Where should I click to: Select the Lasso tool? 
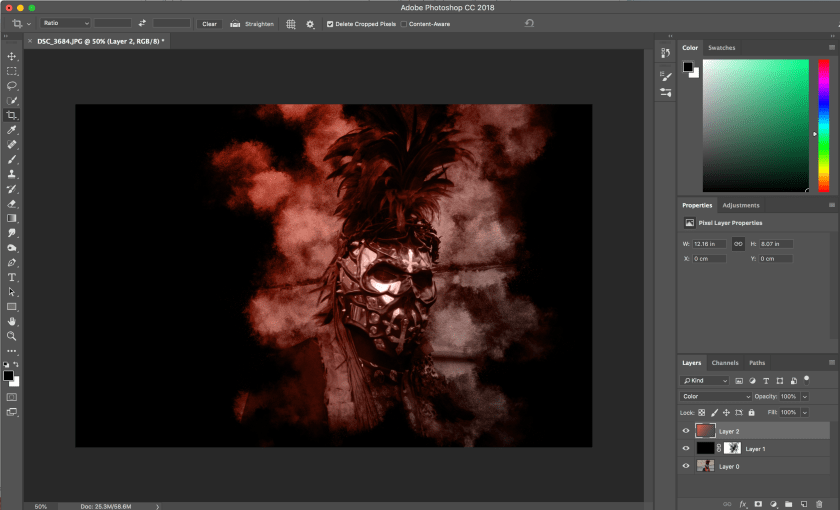coord(12,86)
